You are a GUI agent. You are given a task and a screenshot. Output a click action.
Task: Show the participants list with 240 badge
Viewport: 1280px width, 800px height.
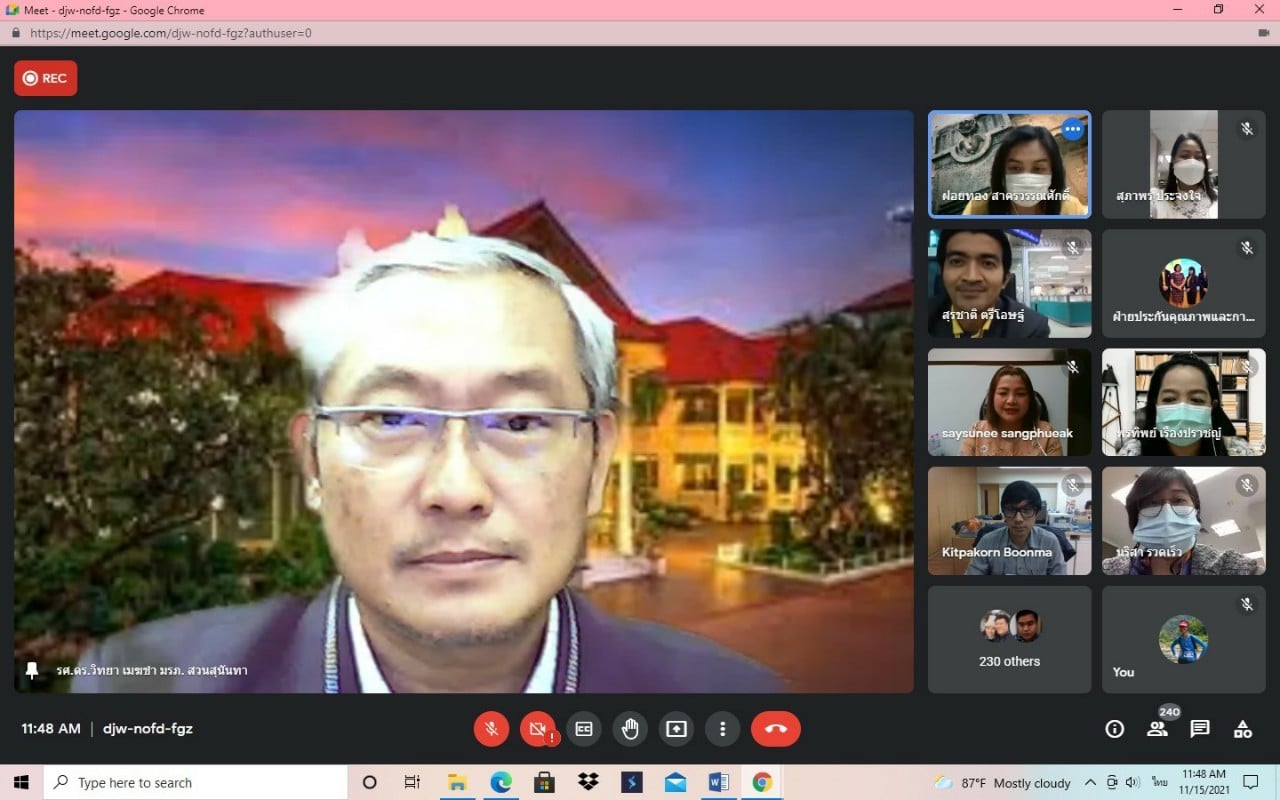tap(1157, 729)
